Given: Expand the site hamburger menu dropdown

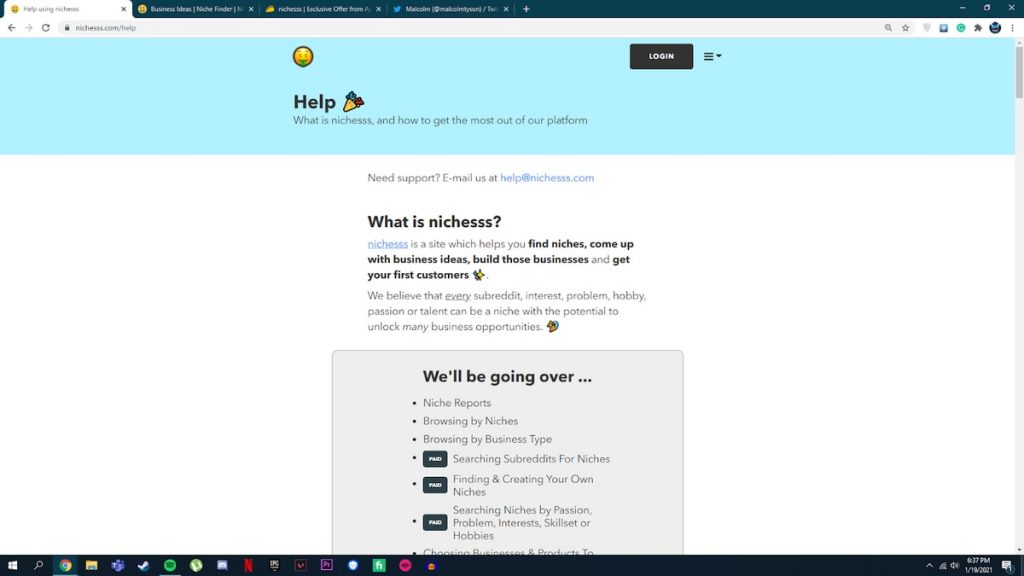Looking at the screenshot, I should coord(712,56).
